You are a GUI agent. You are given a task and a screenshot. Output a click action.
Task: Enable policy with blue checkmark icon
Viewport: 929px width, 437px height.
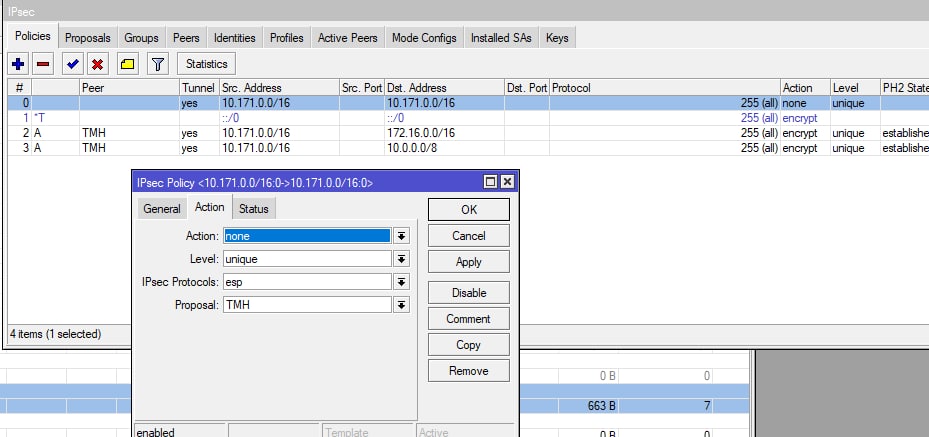pyautogui.click(x=72, y=64)
